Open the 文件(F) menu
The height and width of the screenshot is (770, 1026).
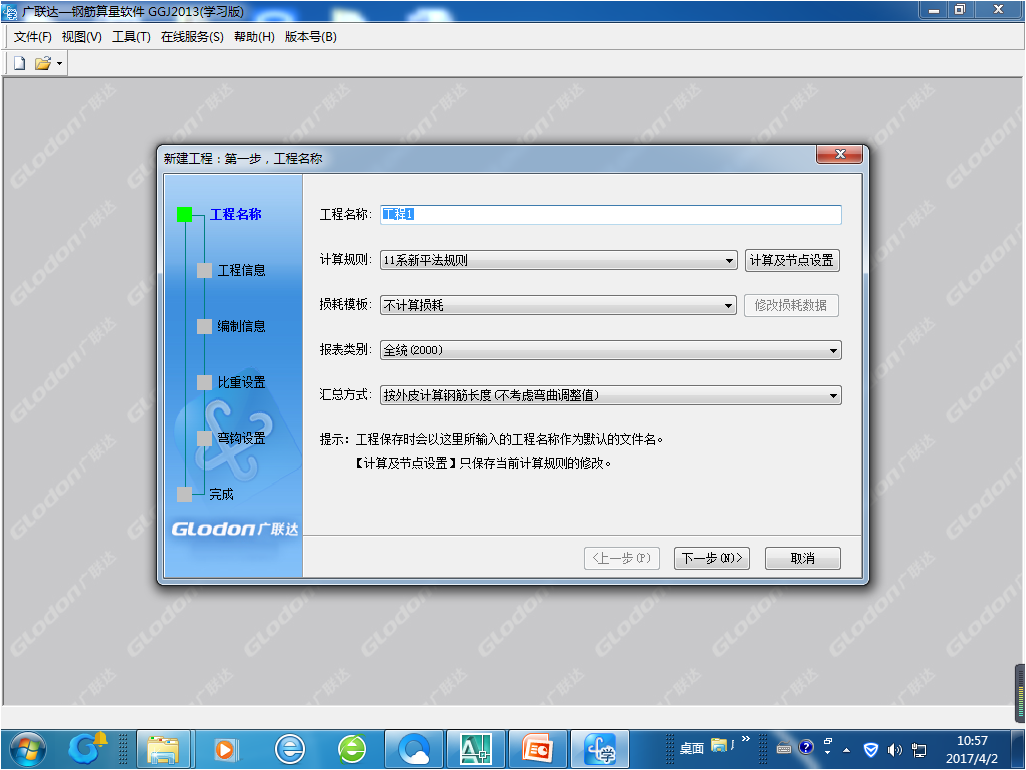coord(33,37)
